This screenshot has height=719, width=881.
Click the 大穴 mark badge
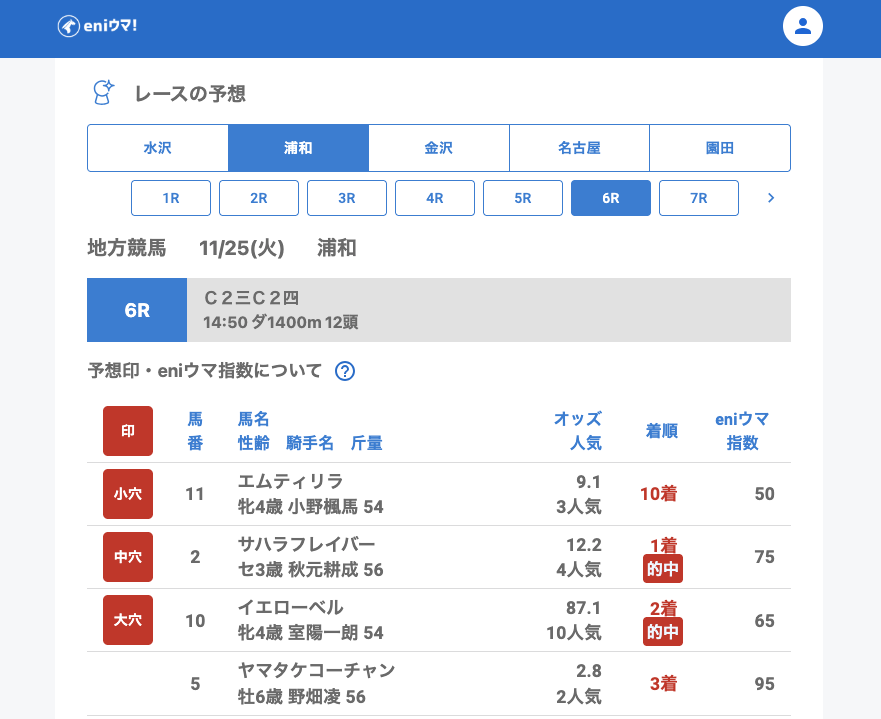point(128,620)
